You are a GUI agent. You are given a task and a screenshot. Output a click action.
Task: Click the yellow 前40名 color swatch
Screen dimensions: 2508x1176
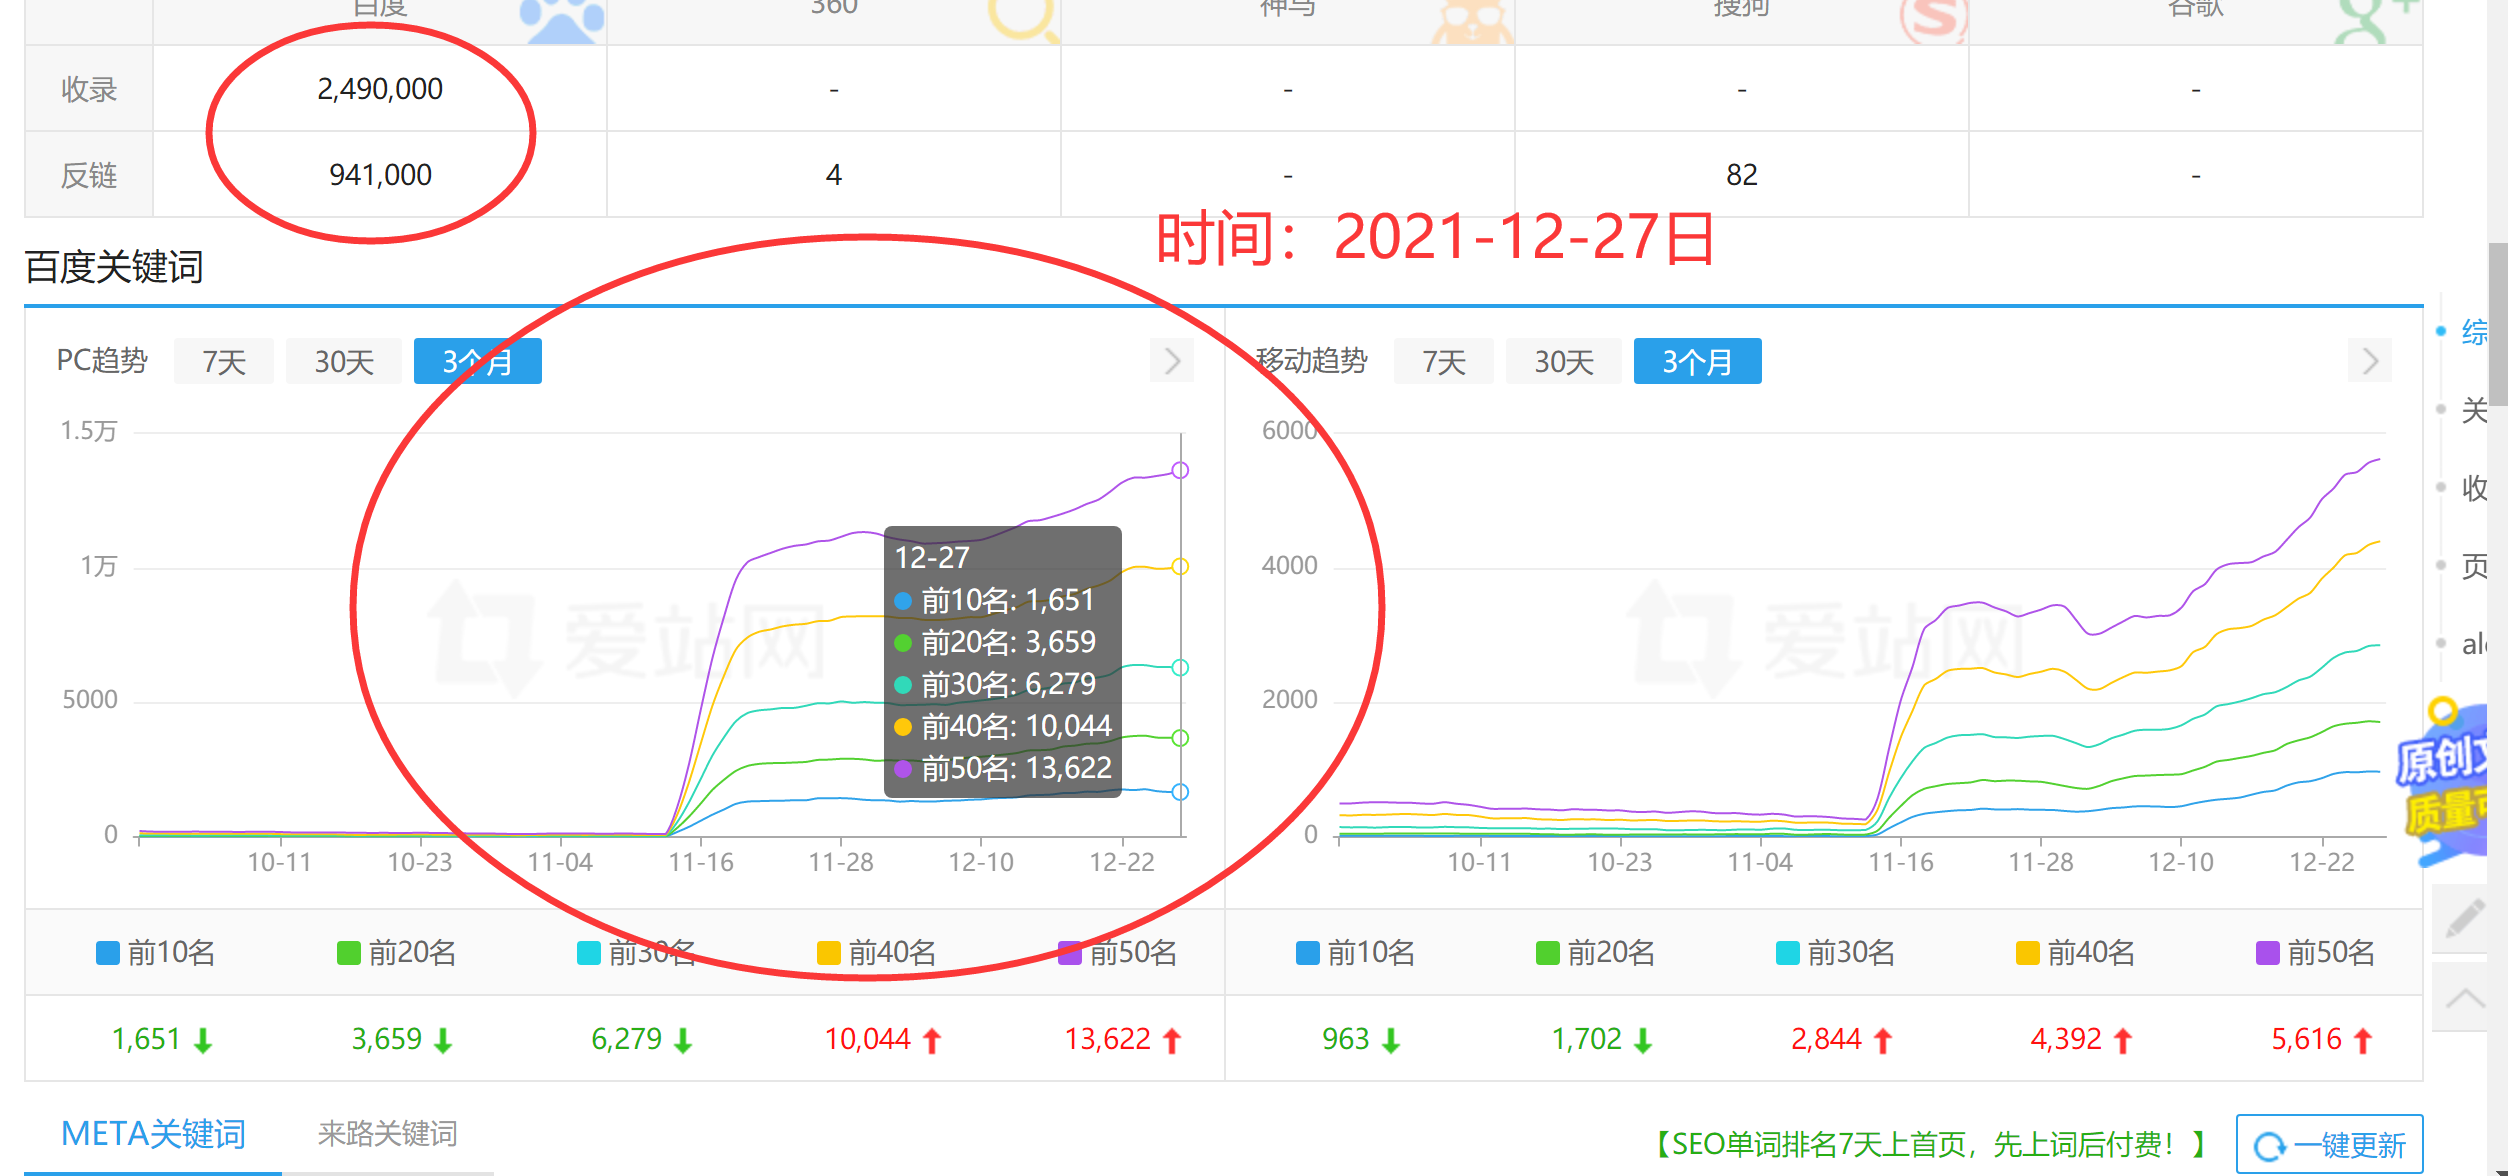pos(828,952)
